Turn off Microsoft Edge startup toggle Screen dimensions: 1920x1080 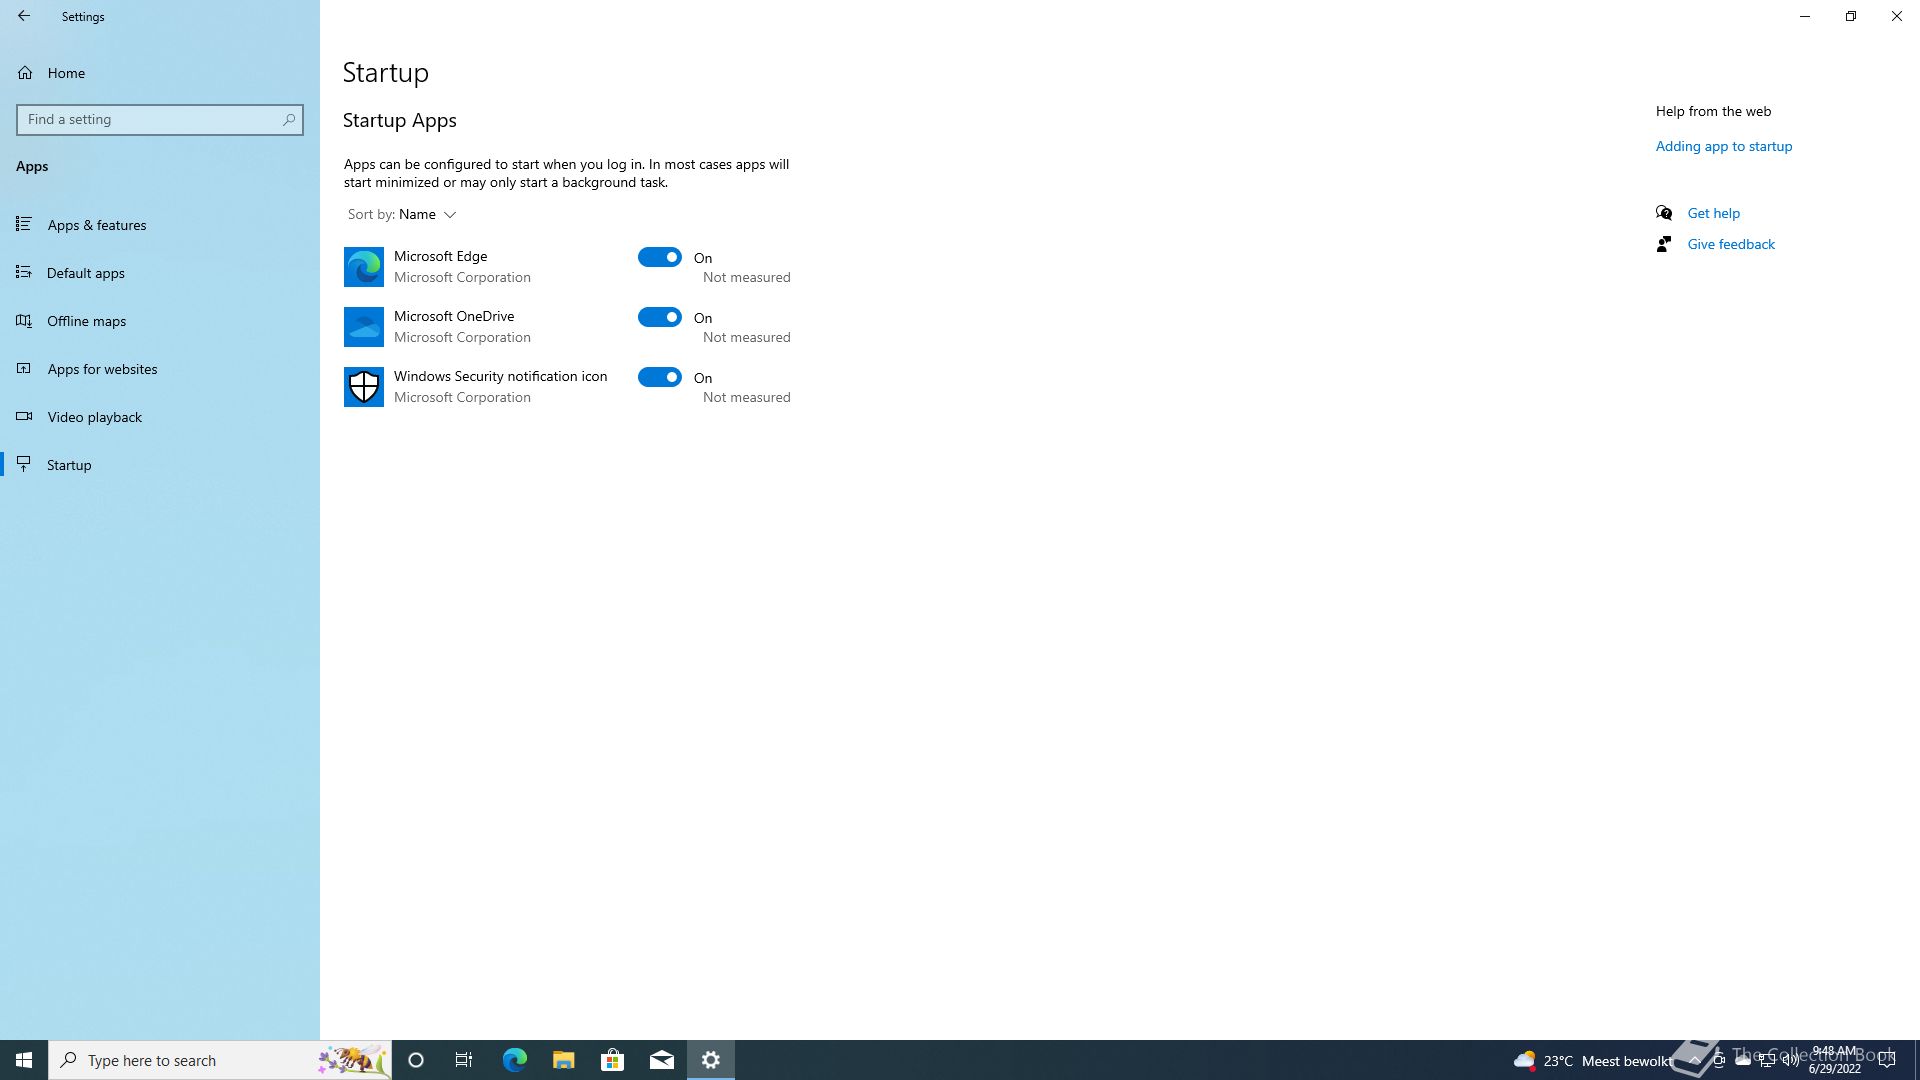pos(660,257)
